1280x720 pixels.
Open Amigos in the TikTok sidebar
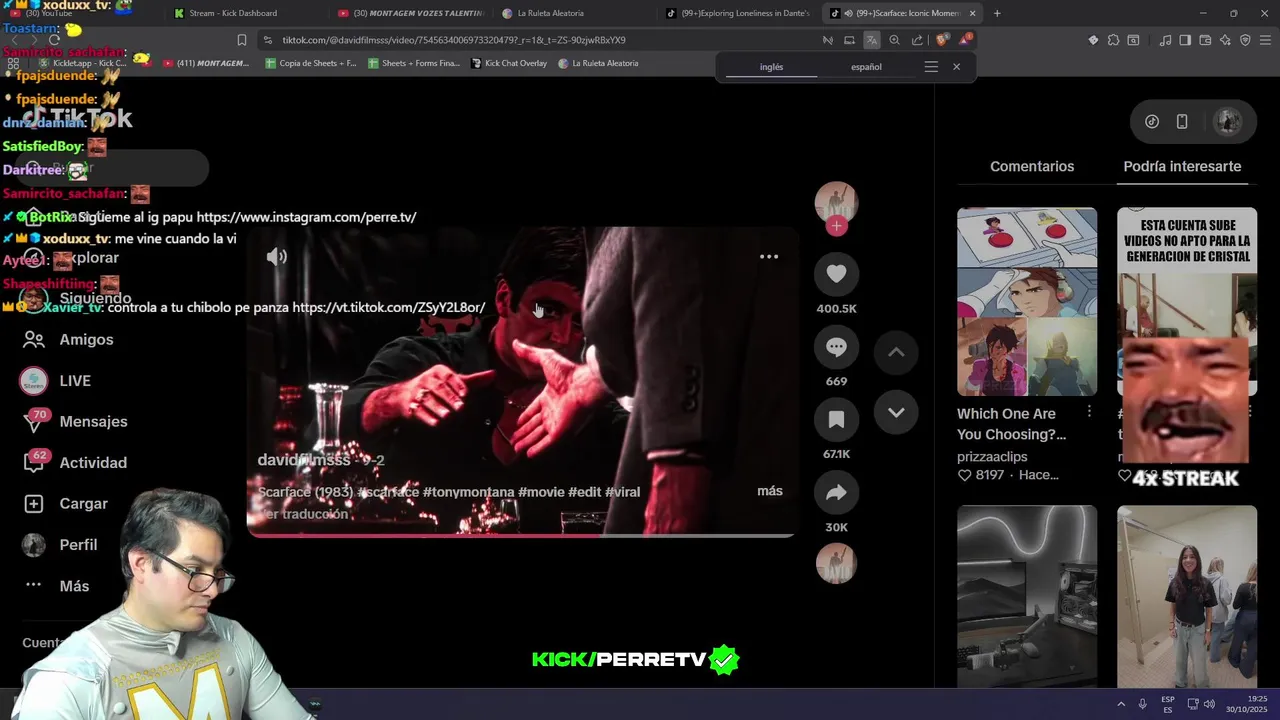tap(68, 340)
